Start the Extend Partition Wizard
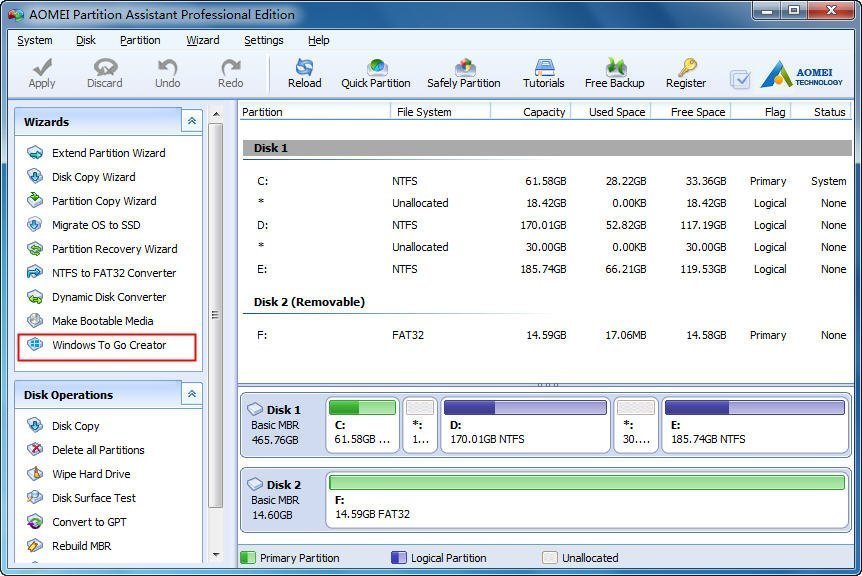Viewport: 862px width, 576px height. [x=108, y=153]
